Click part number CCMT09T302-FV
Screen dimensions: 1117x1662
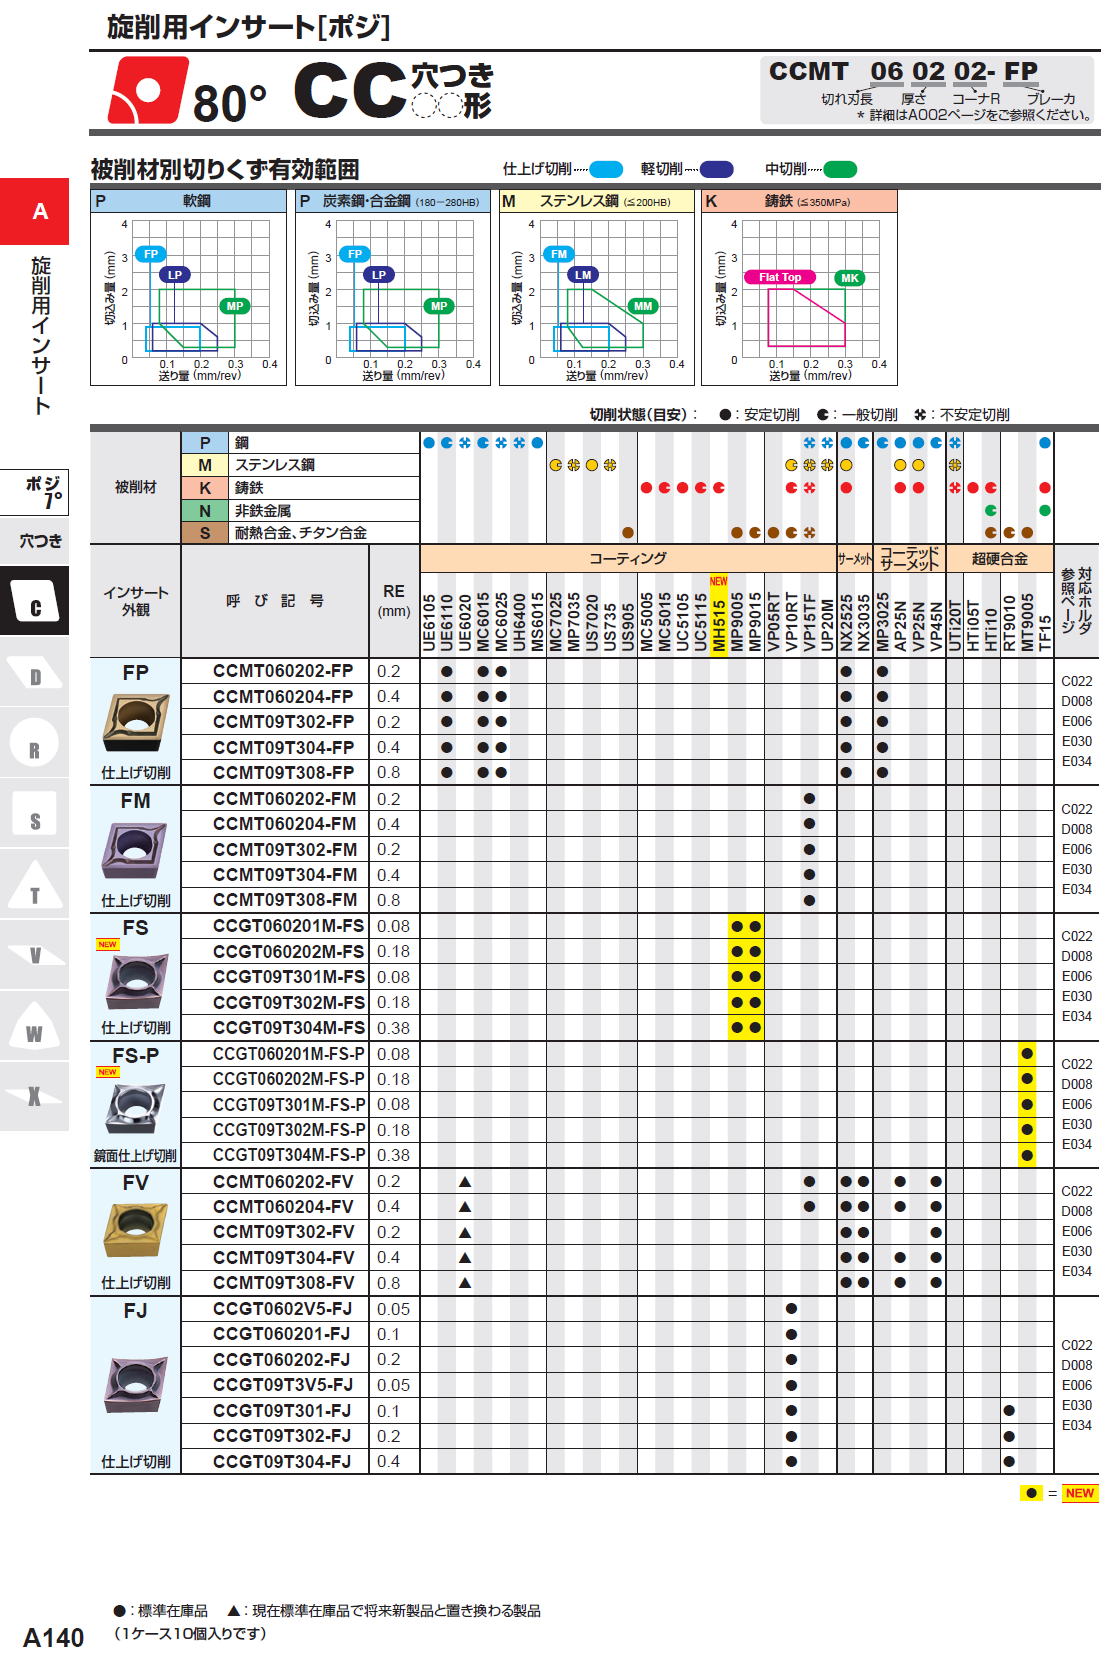point(284,1232)
